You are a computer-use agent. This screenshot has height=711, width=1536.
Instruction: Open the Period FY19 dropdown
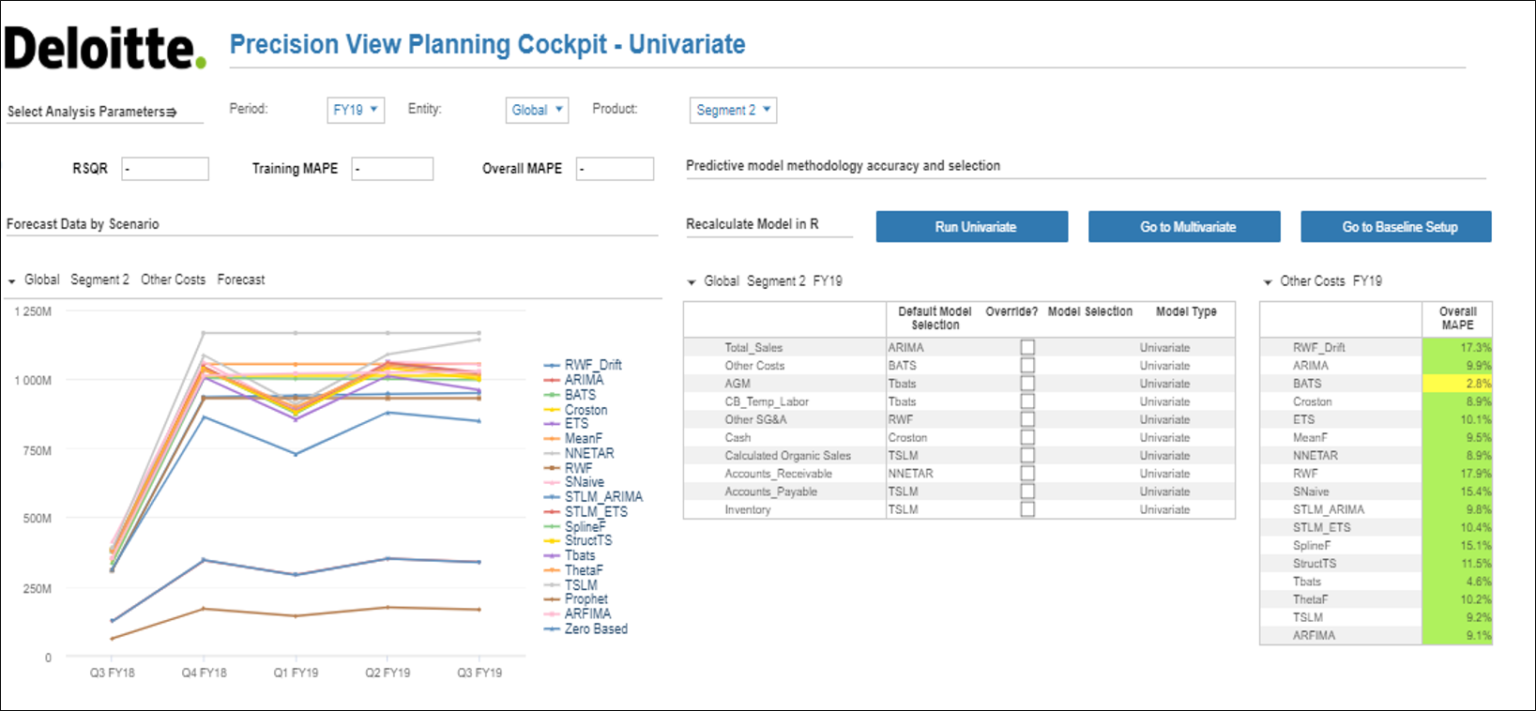[x=356, y=110]
